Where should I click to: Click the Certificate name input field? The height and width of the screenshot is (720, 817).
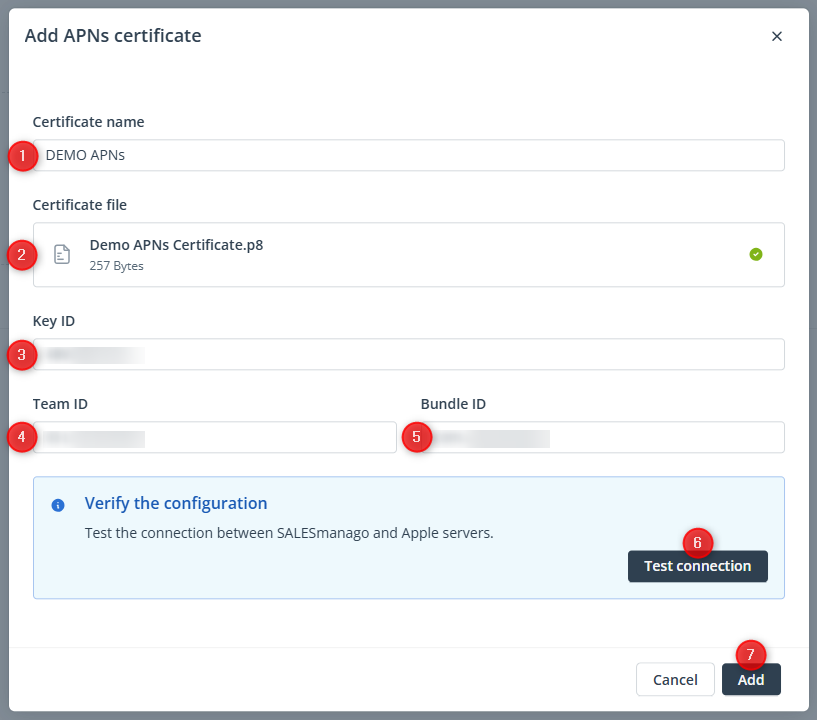click(408, 155)
